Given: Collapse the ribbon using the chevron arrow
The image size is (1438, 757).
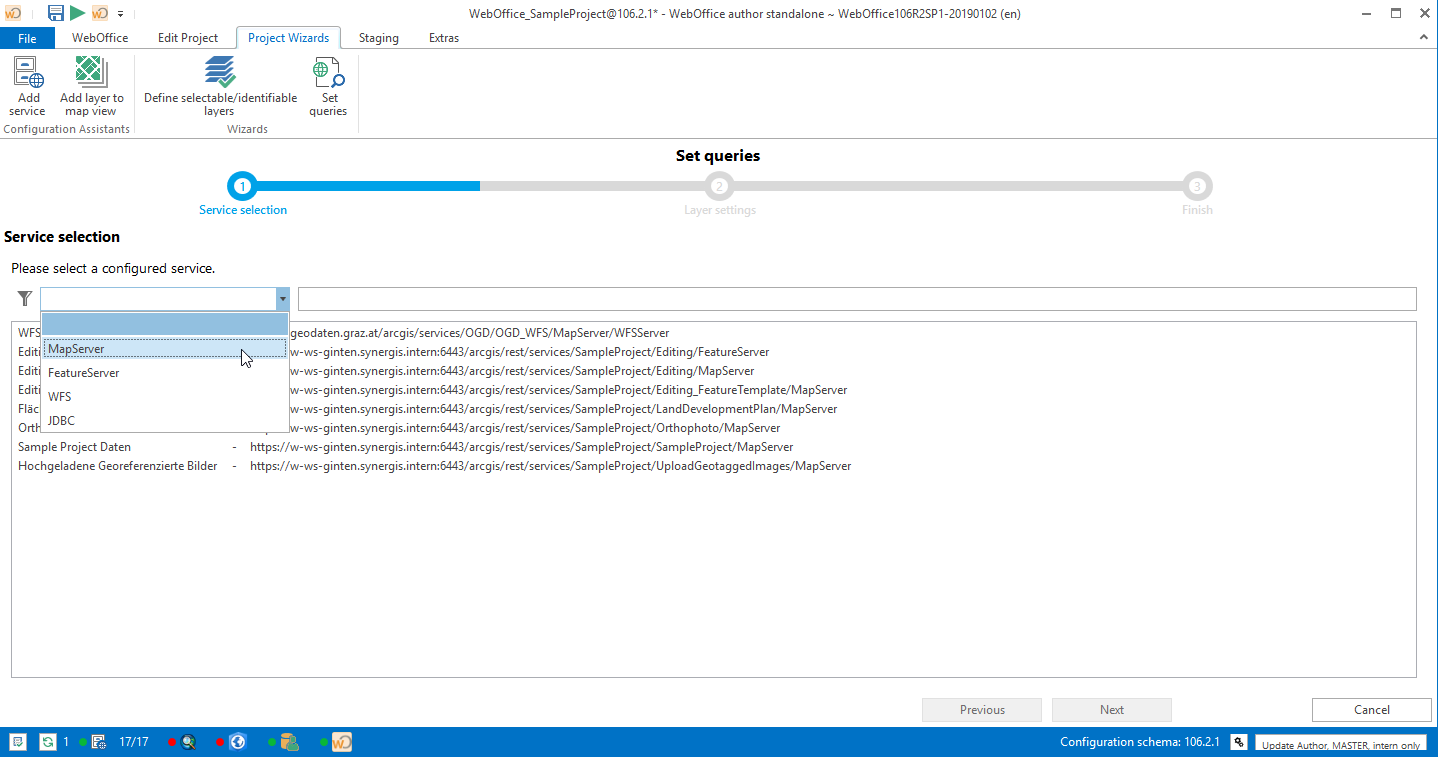Looking at the screenshot, I should tap(1423, 37).
